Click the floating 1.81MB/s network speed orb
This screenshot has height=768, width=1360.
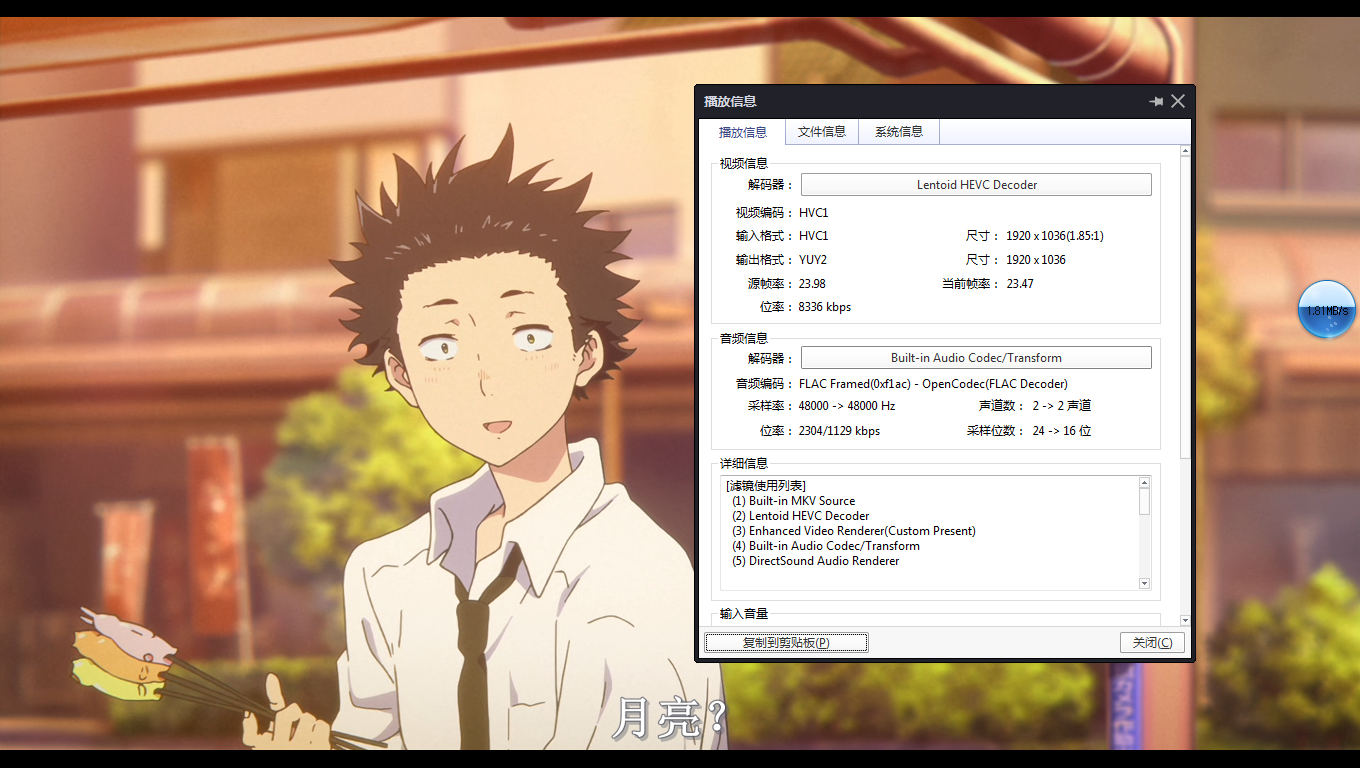1326,310
